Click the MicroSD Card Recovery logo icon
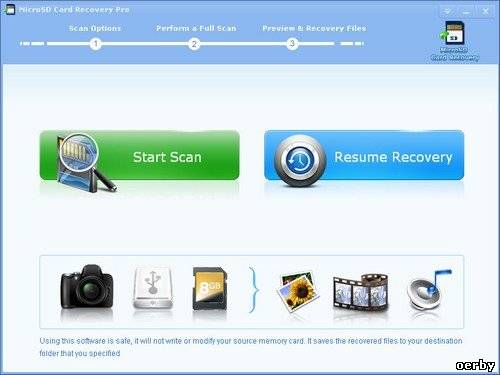This screenshot has width=500, height=375. 455,41
